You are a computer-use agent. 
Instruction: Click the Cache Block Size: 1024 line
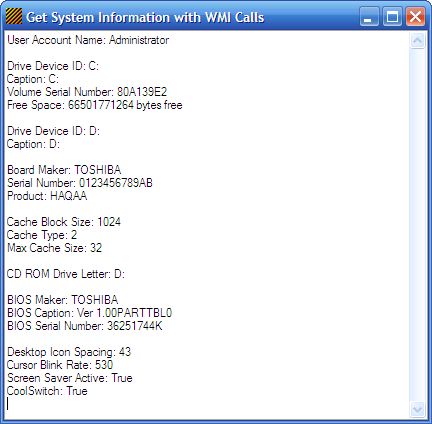coord(64,222)
